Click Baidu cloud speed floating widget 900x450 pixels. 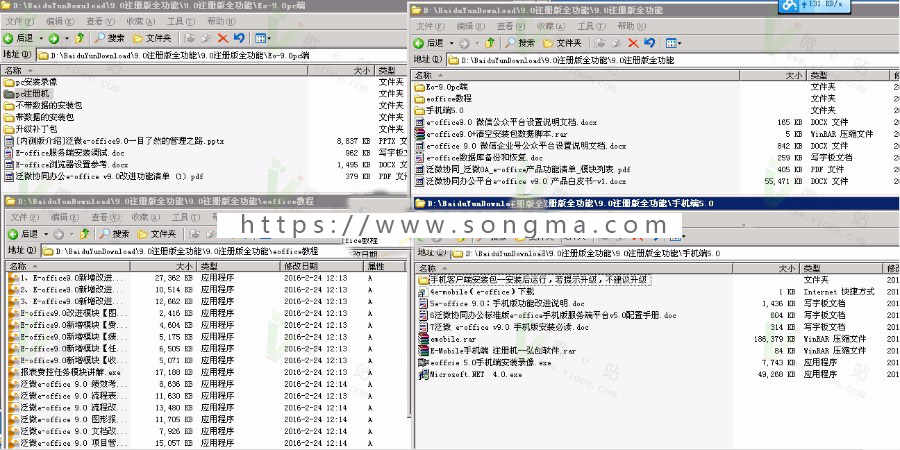(814, 5)
